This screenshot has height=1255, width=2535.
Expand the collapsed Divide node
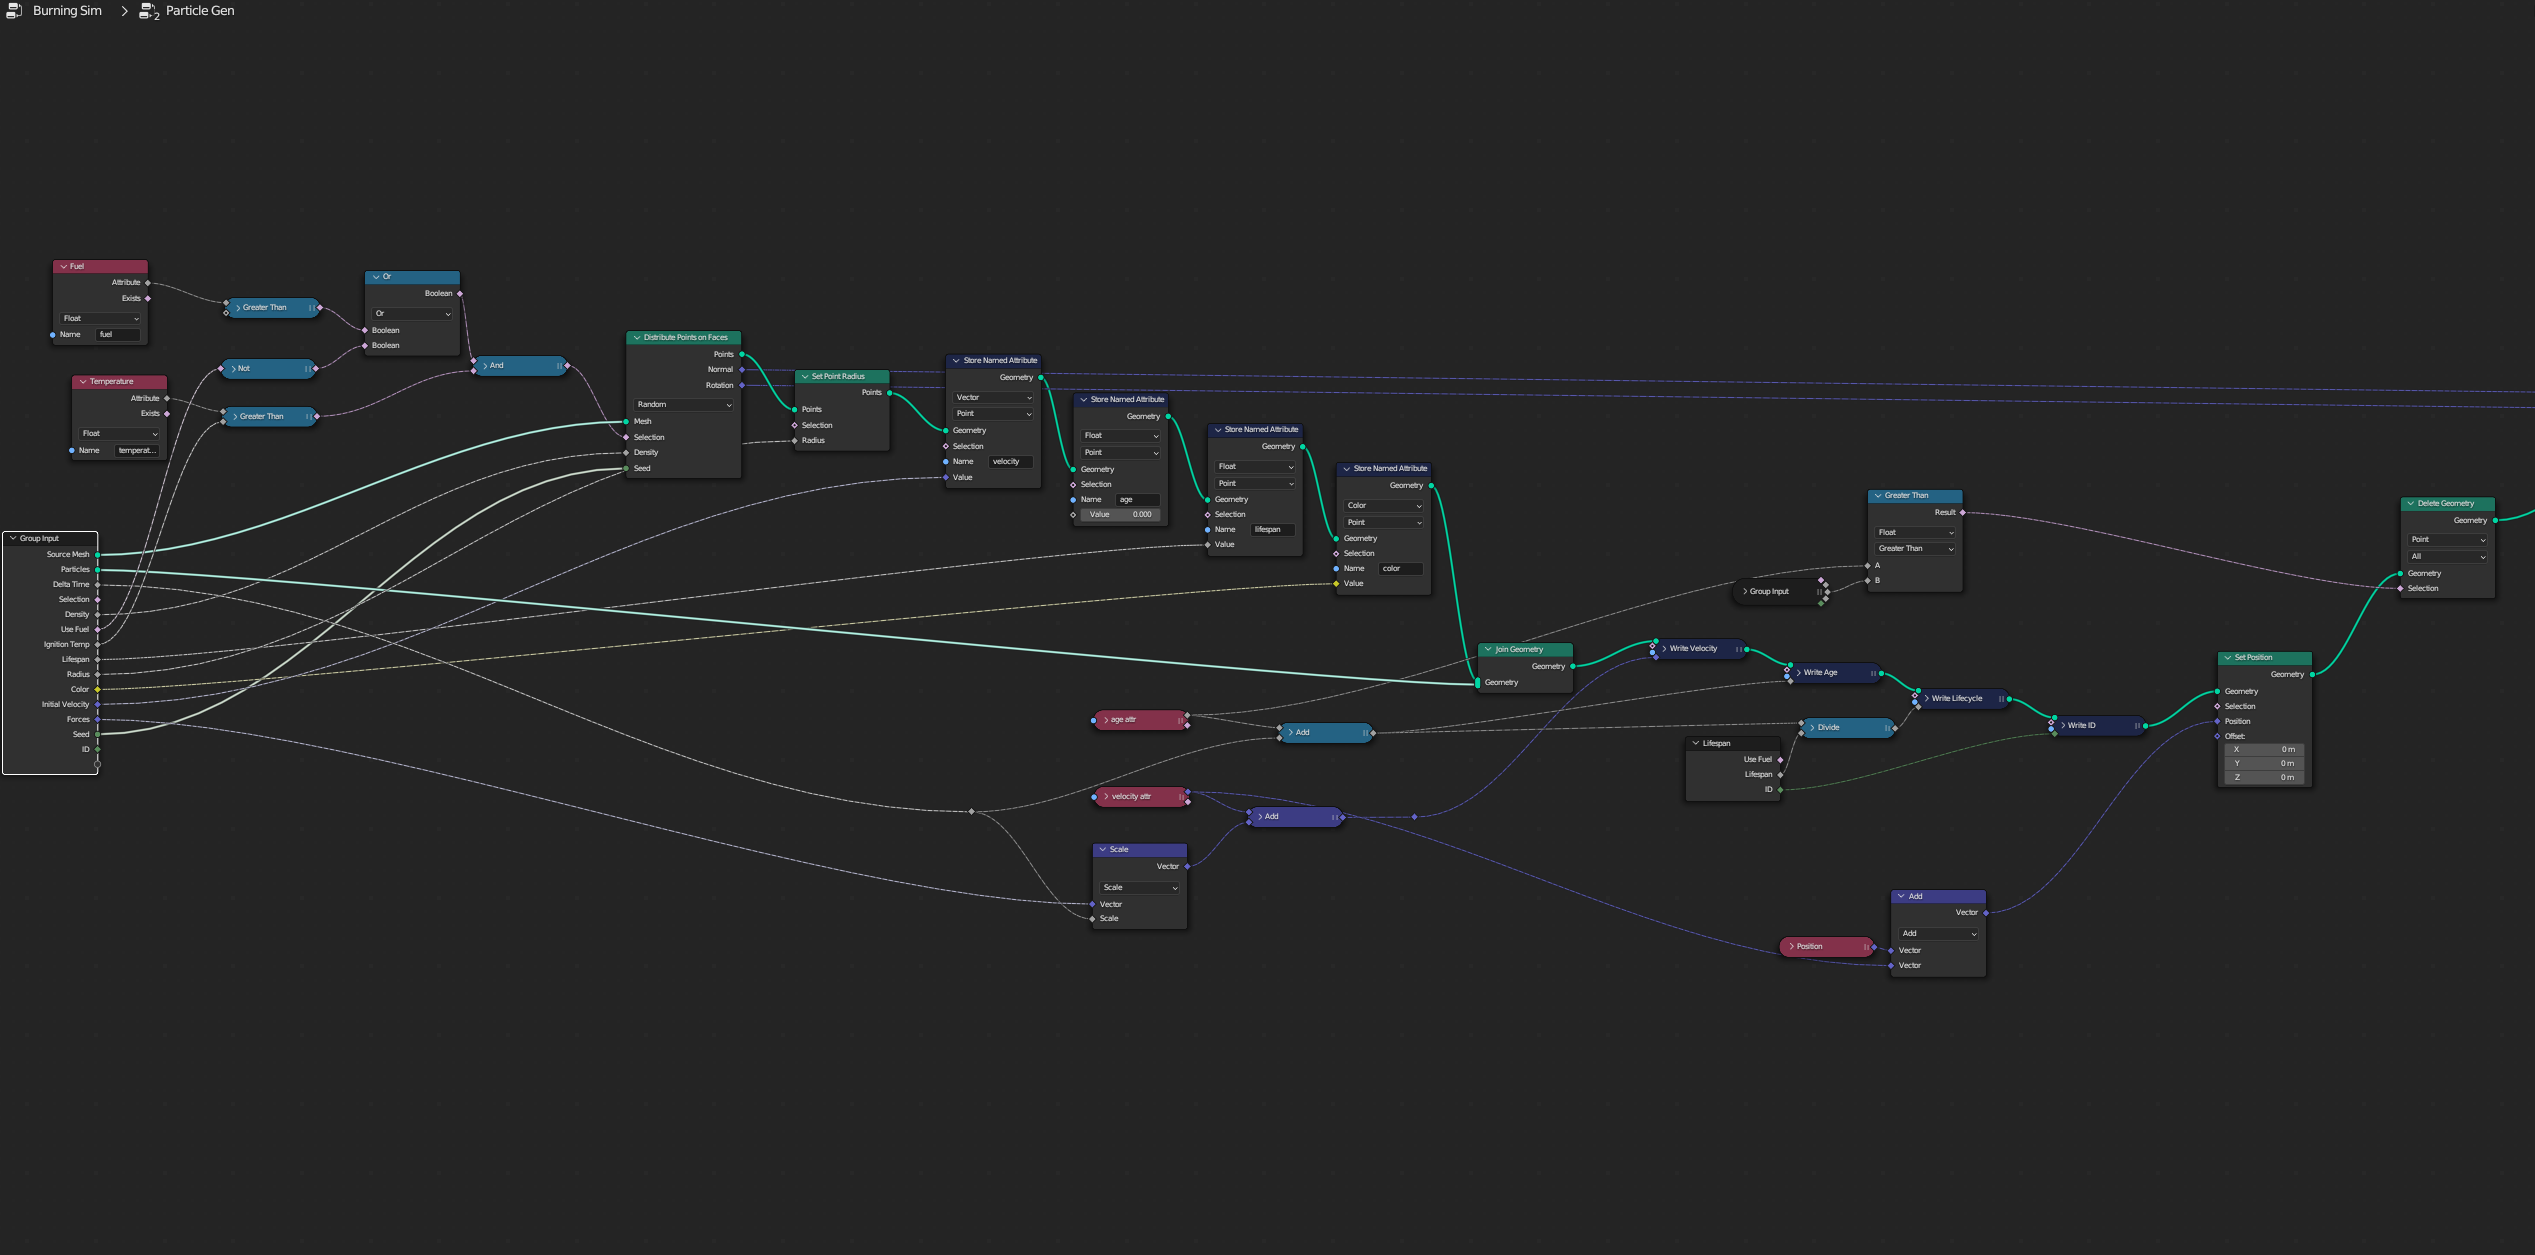click(1812, 728)
